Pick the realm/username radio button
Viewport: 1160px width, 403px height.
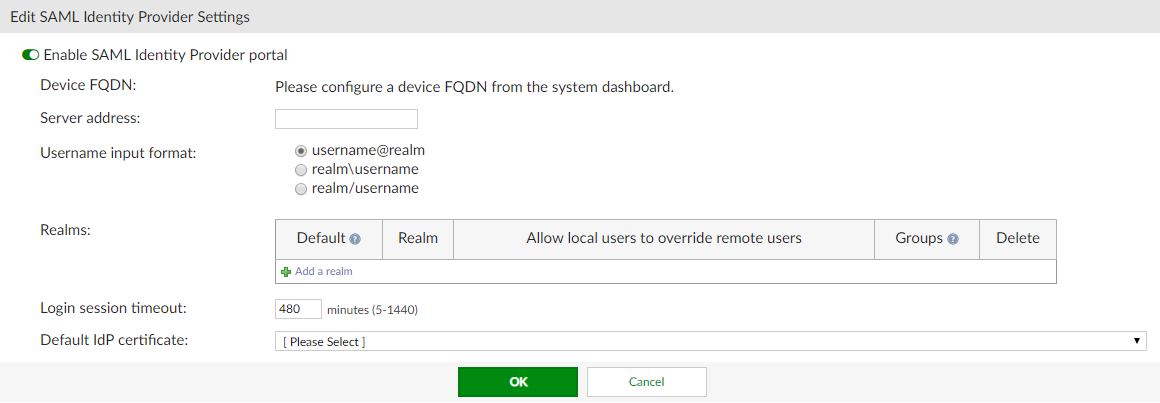(x=301, y=189)
